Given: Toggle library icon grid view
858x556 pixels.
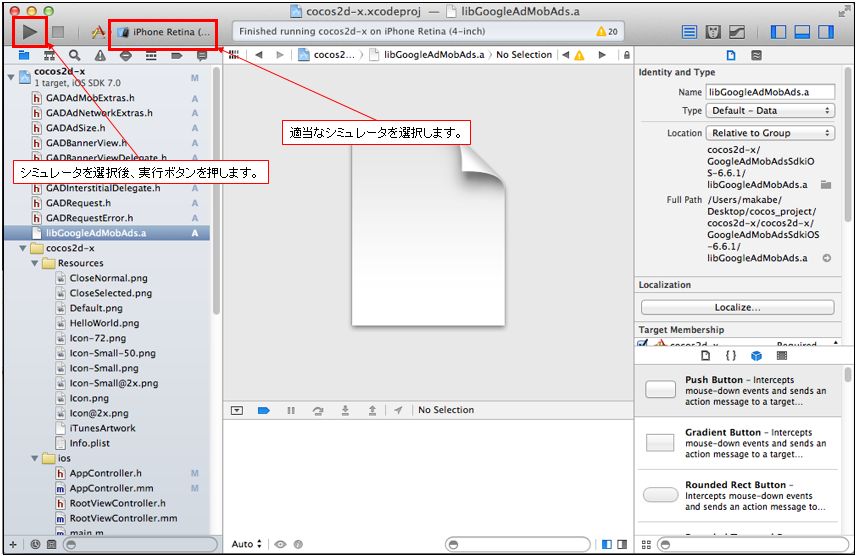Looking at the screenshot, I should point(646,545).
